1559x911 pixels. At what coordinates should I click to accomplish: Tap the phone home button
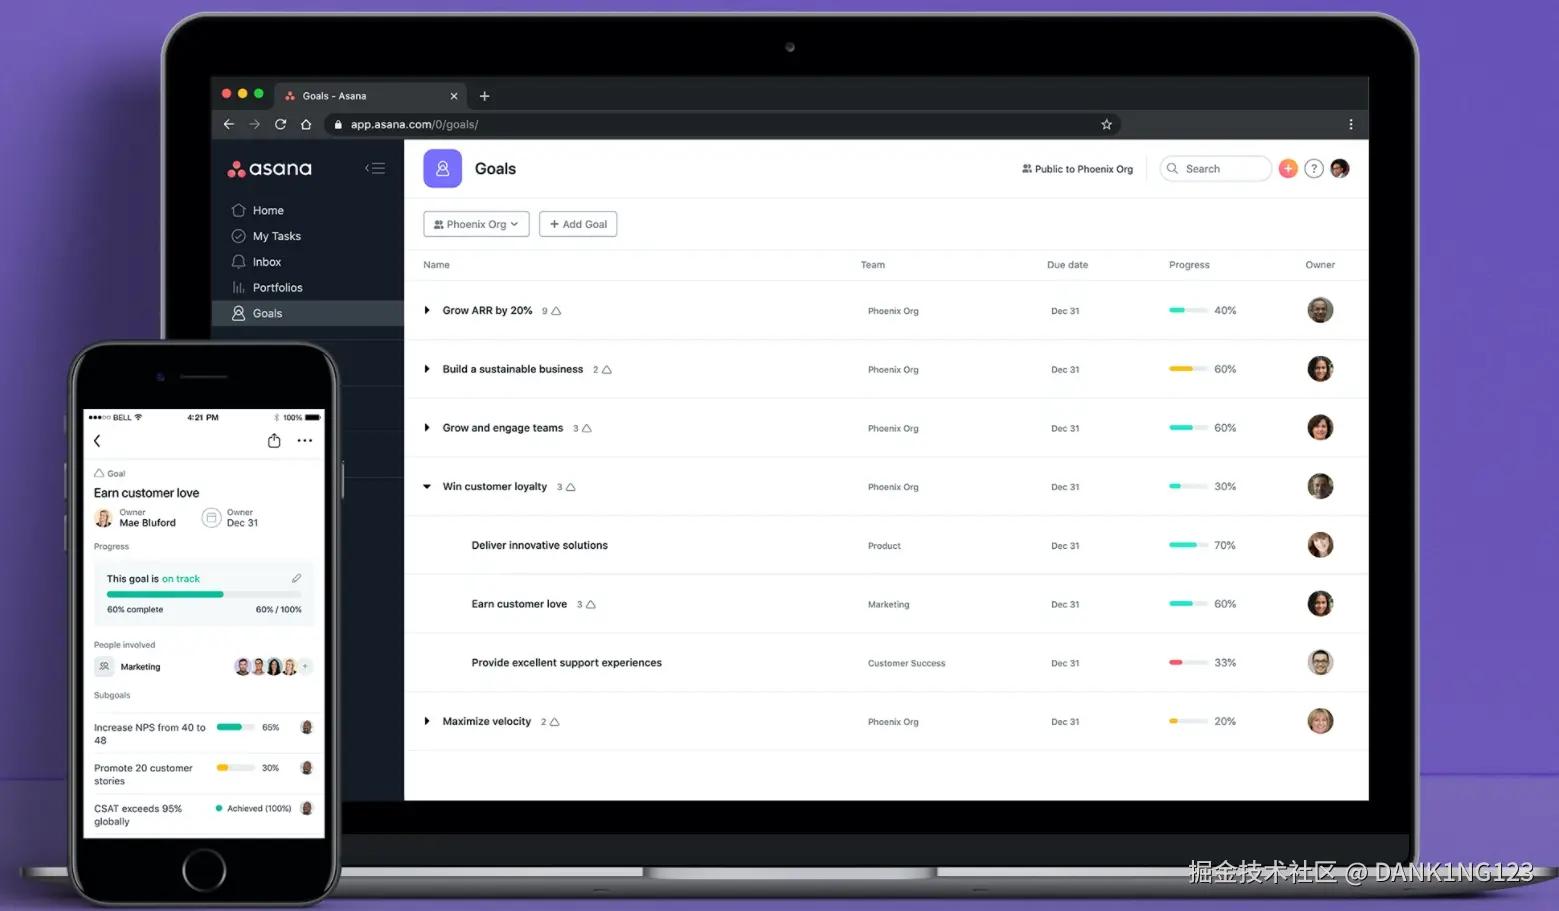204,870
